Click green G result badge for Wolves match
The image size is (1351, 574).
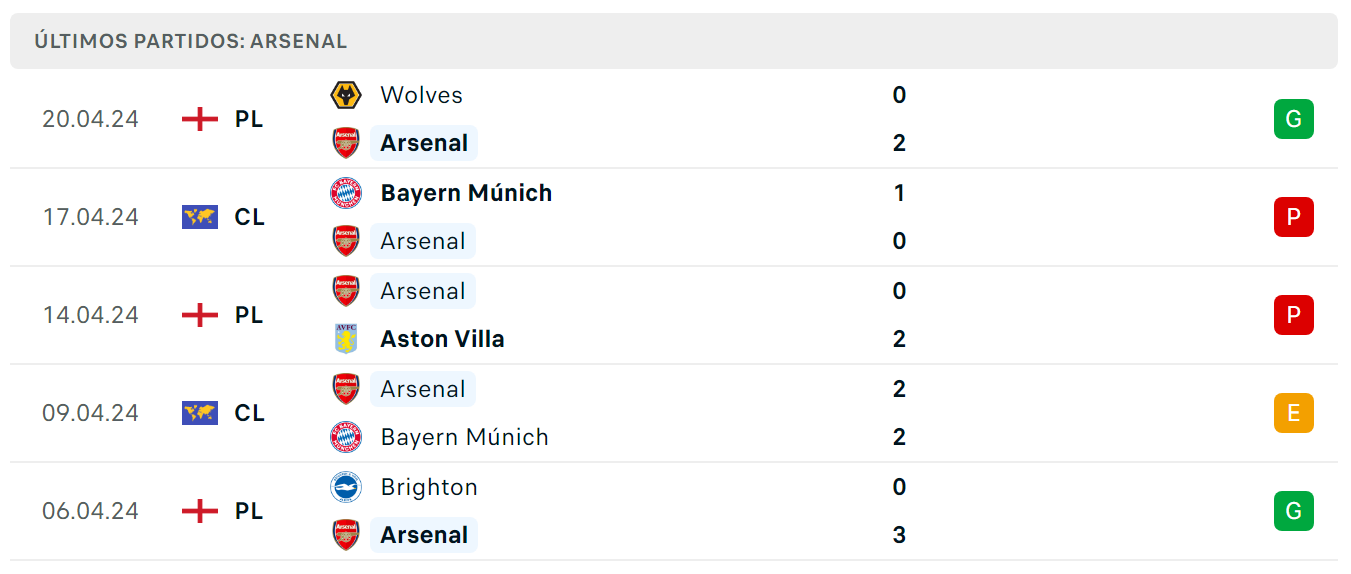tap(1293, 119)
